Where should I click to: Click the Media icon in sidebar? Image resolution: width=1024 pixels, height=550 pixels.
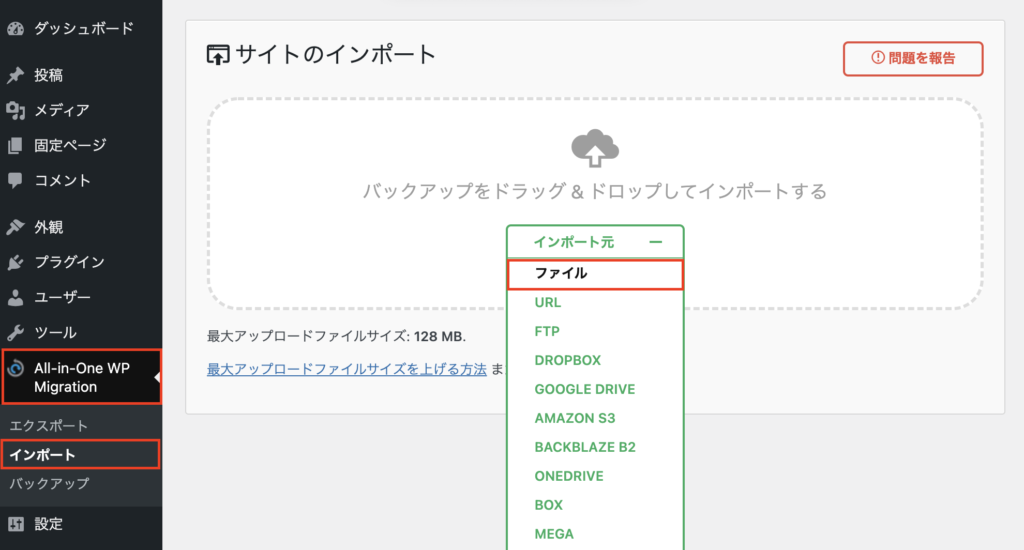click(x=15, y=110)
